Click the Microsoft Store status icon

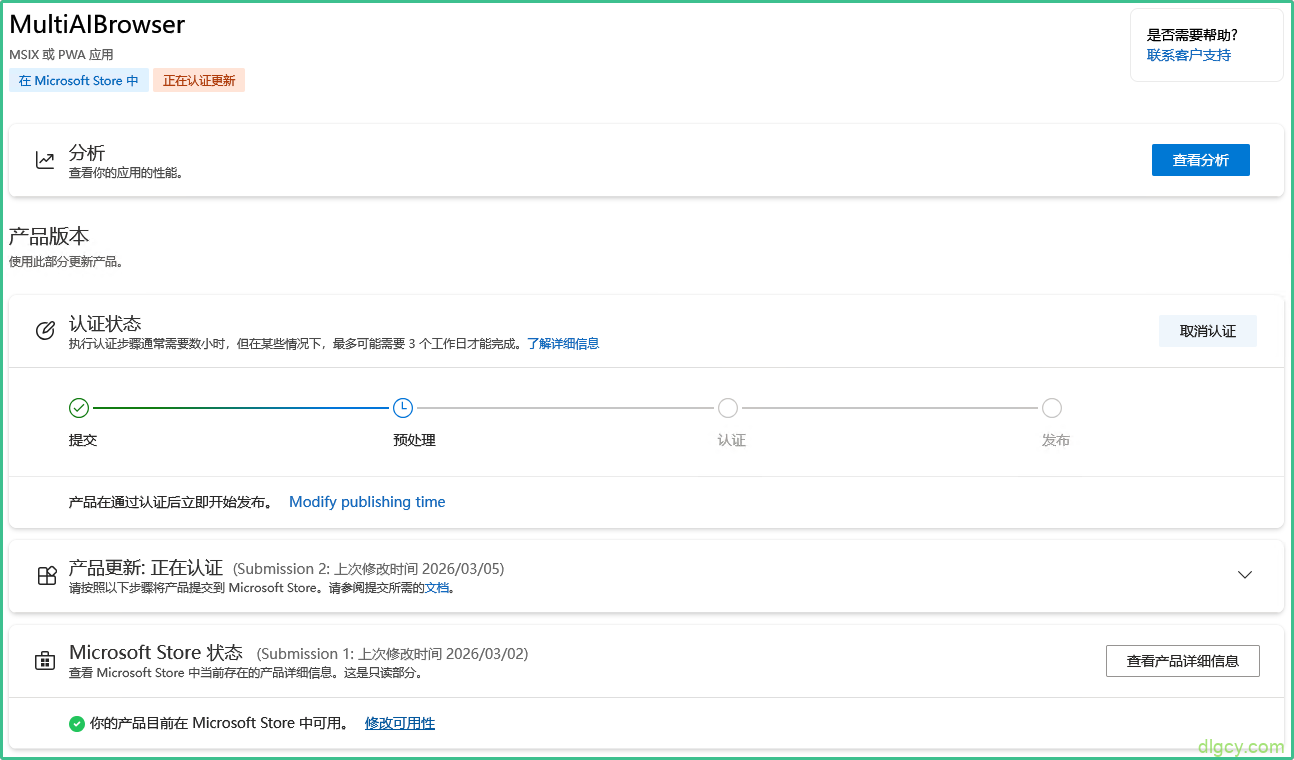(x=44, y=661)
